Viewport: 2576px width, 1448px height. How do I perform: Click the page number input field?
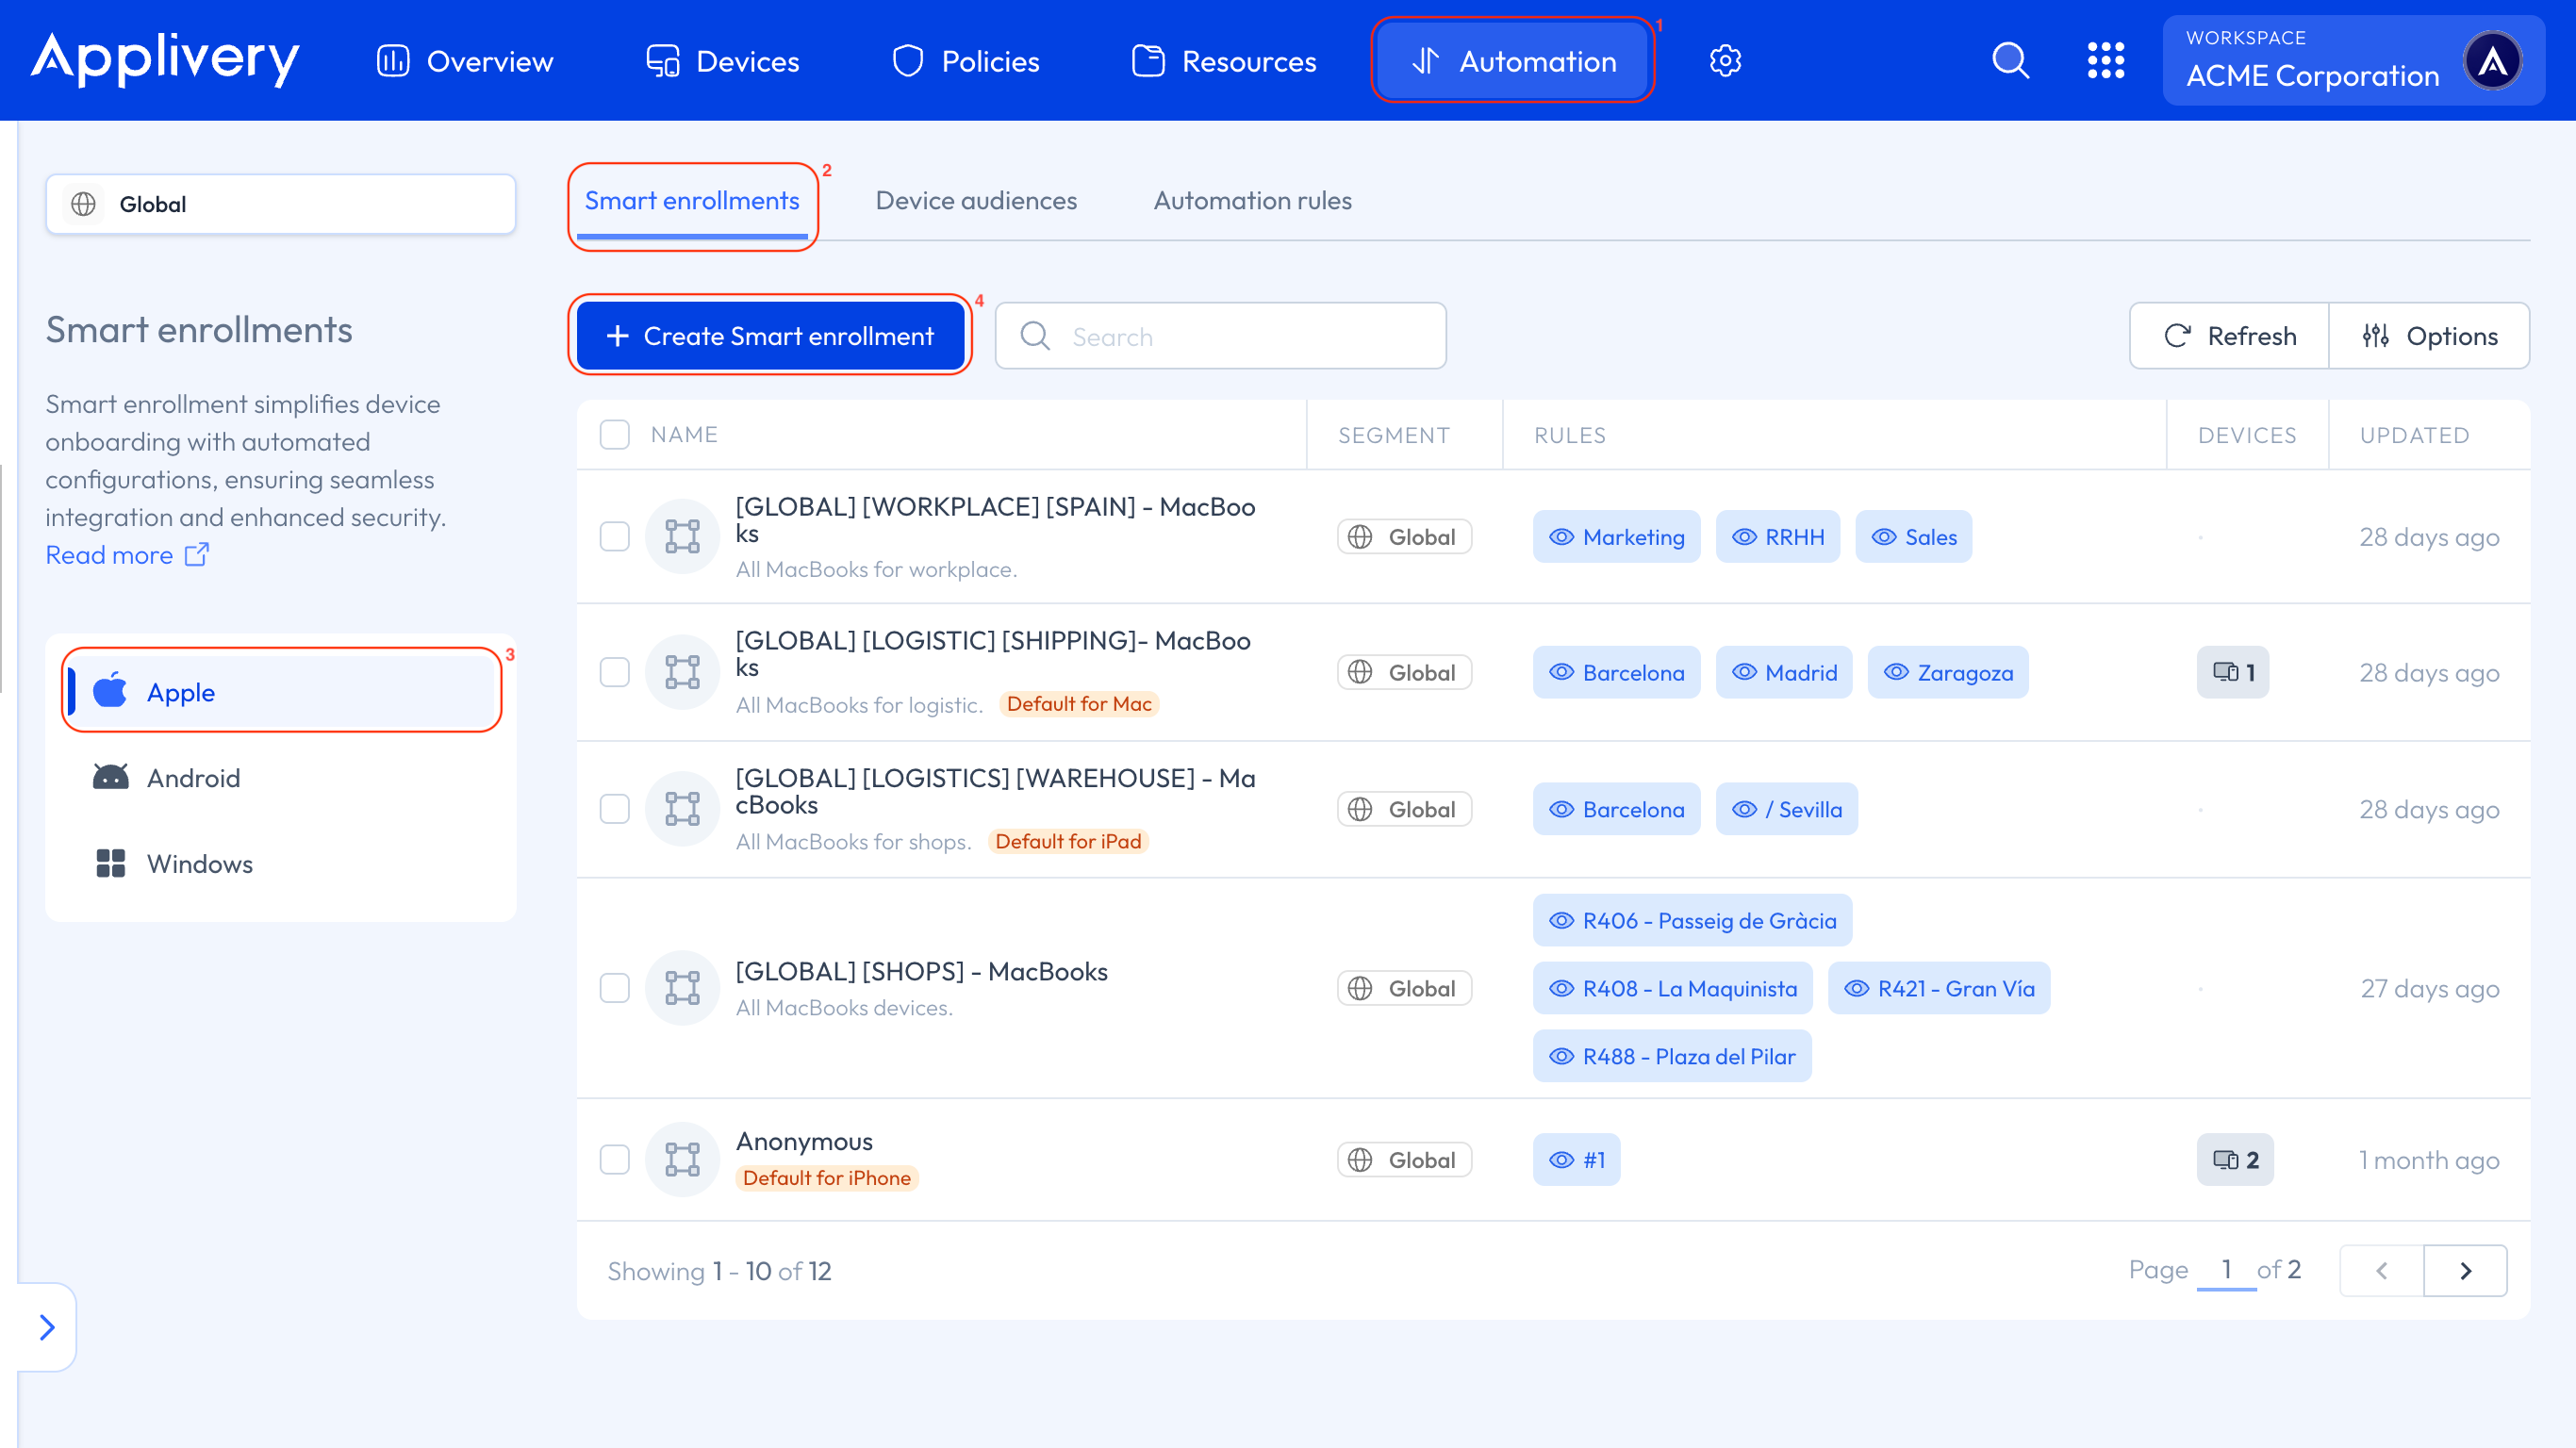click(2226, 1270)
